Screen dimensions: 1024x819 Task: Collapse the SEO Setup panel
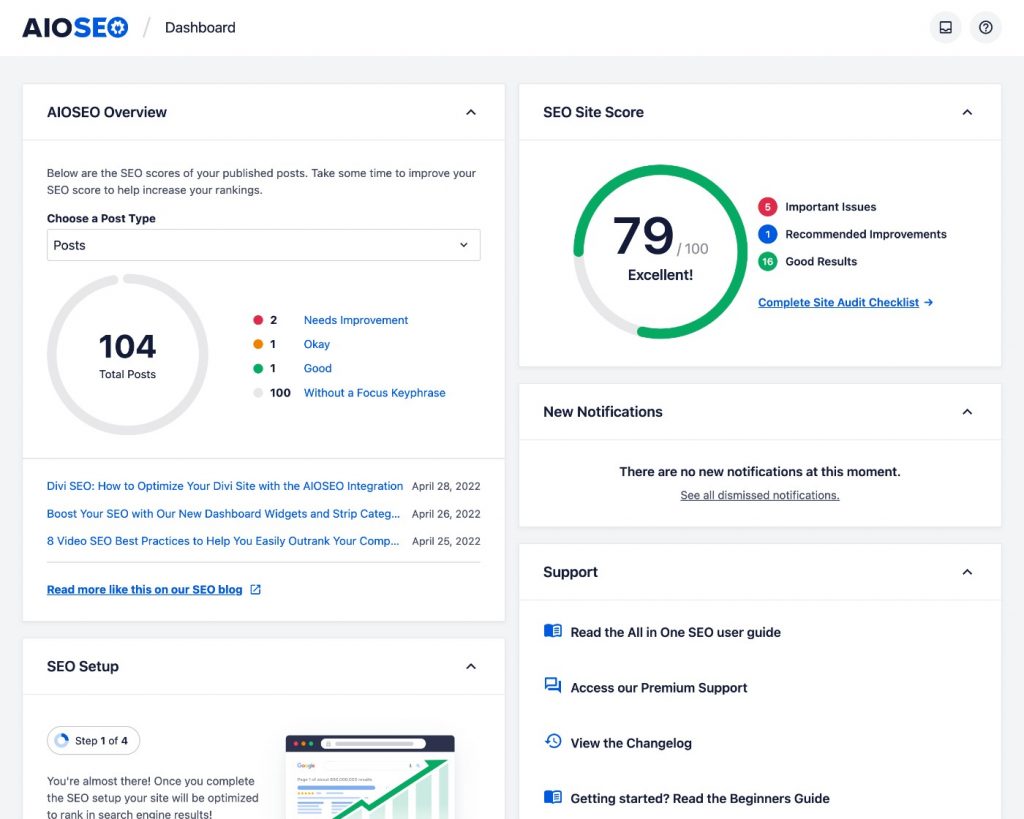[x=471, y=666]
